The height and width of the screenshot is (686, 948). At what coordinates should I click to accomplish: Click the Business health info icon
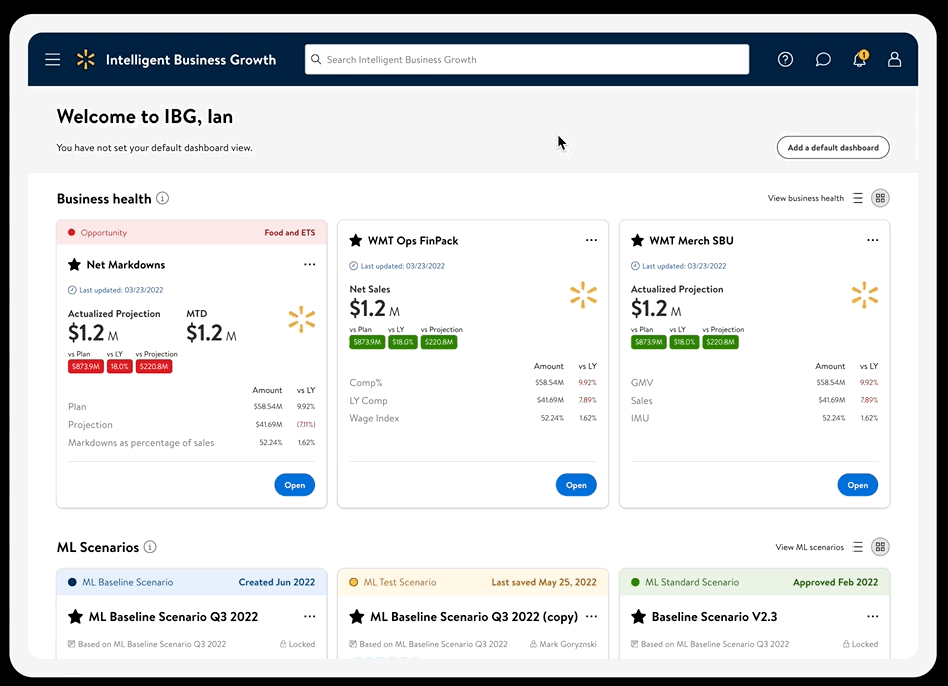click(163, 198)
